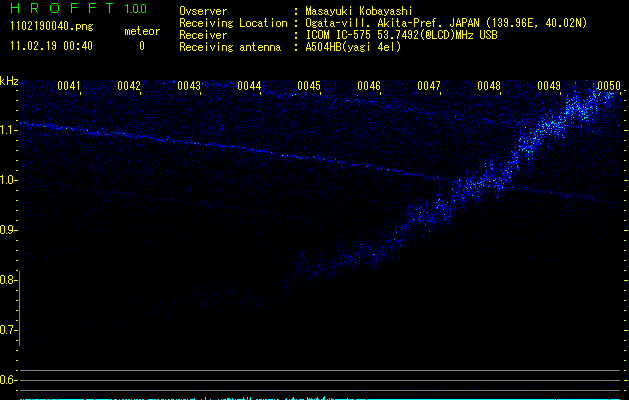Click the timestamp 11.02.19 00:40

tap(51, 46)
